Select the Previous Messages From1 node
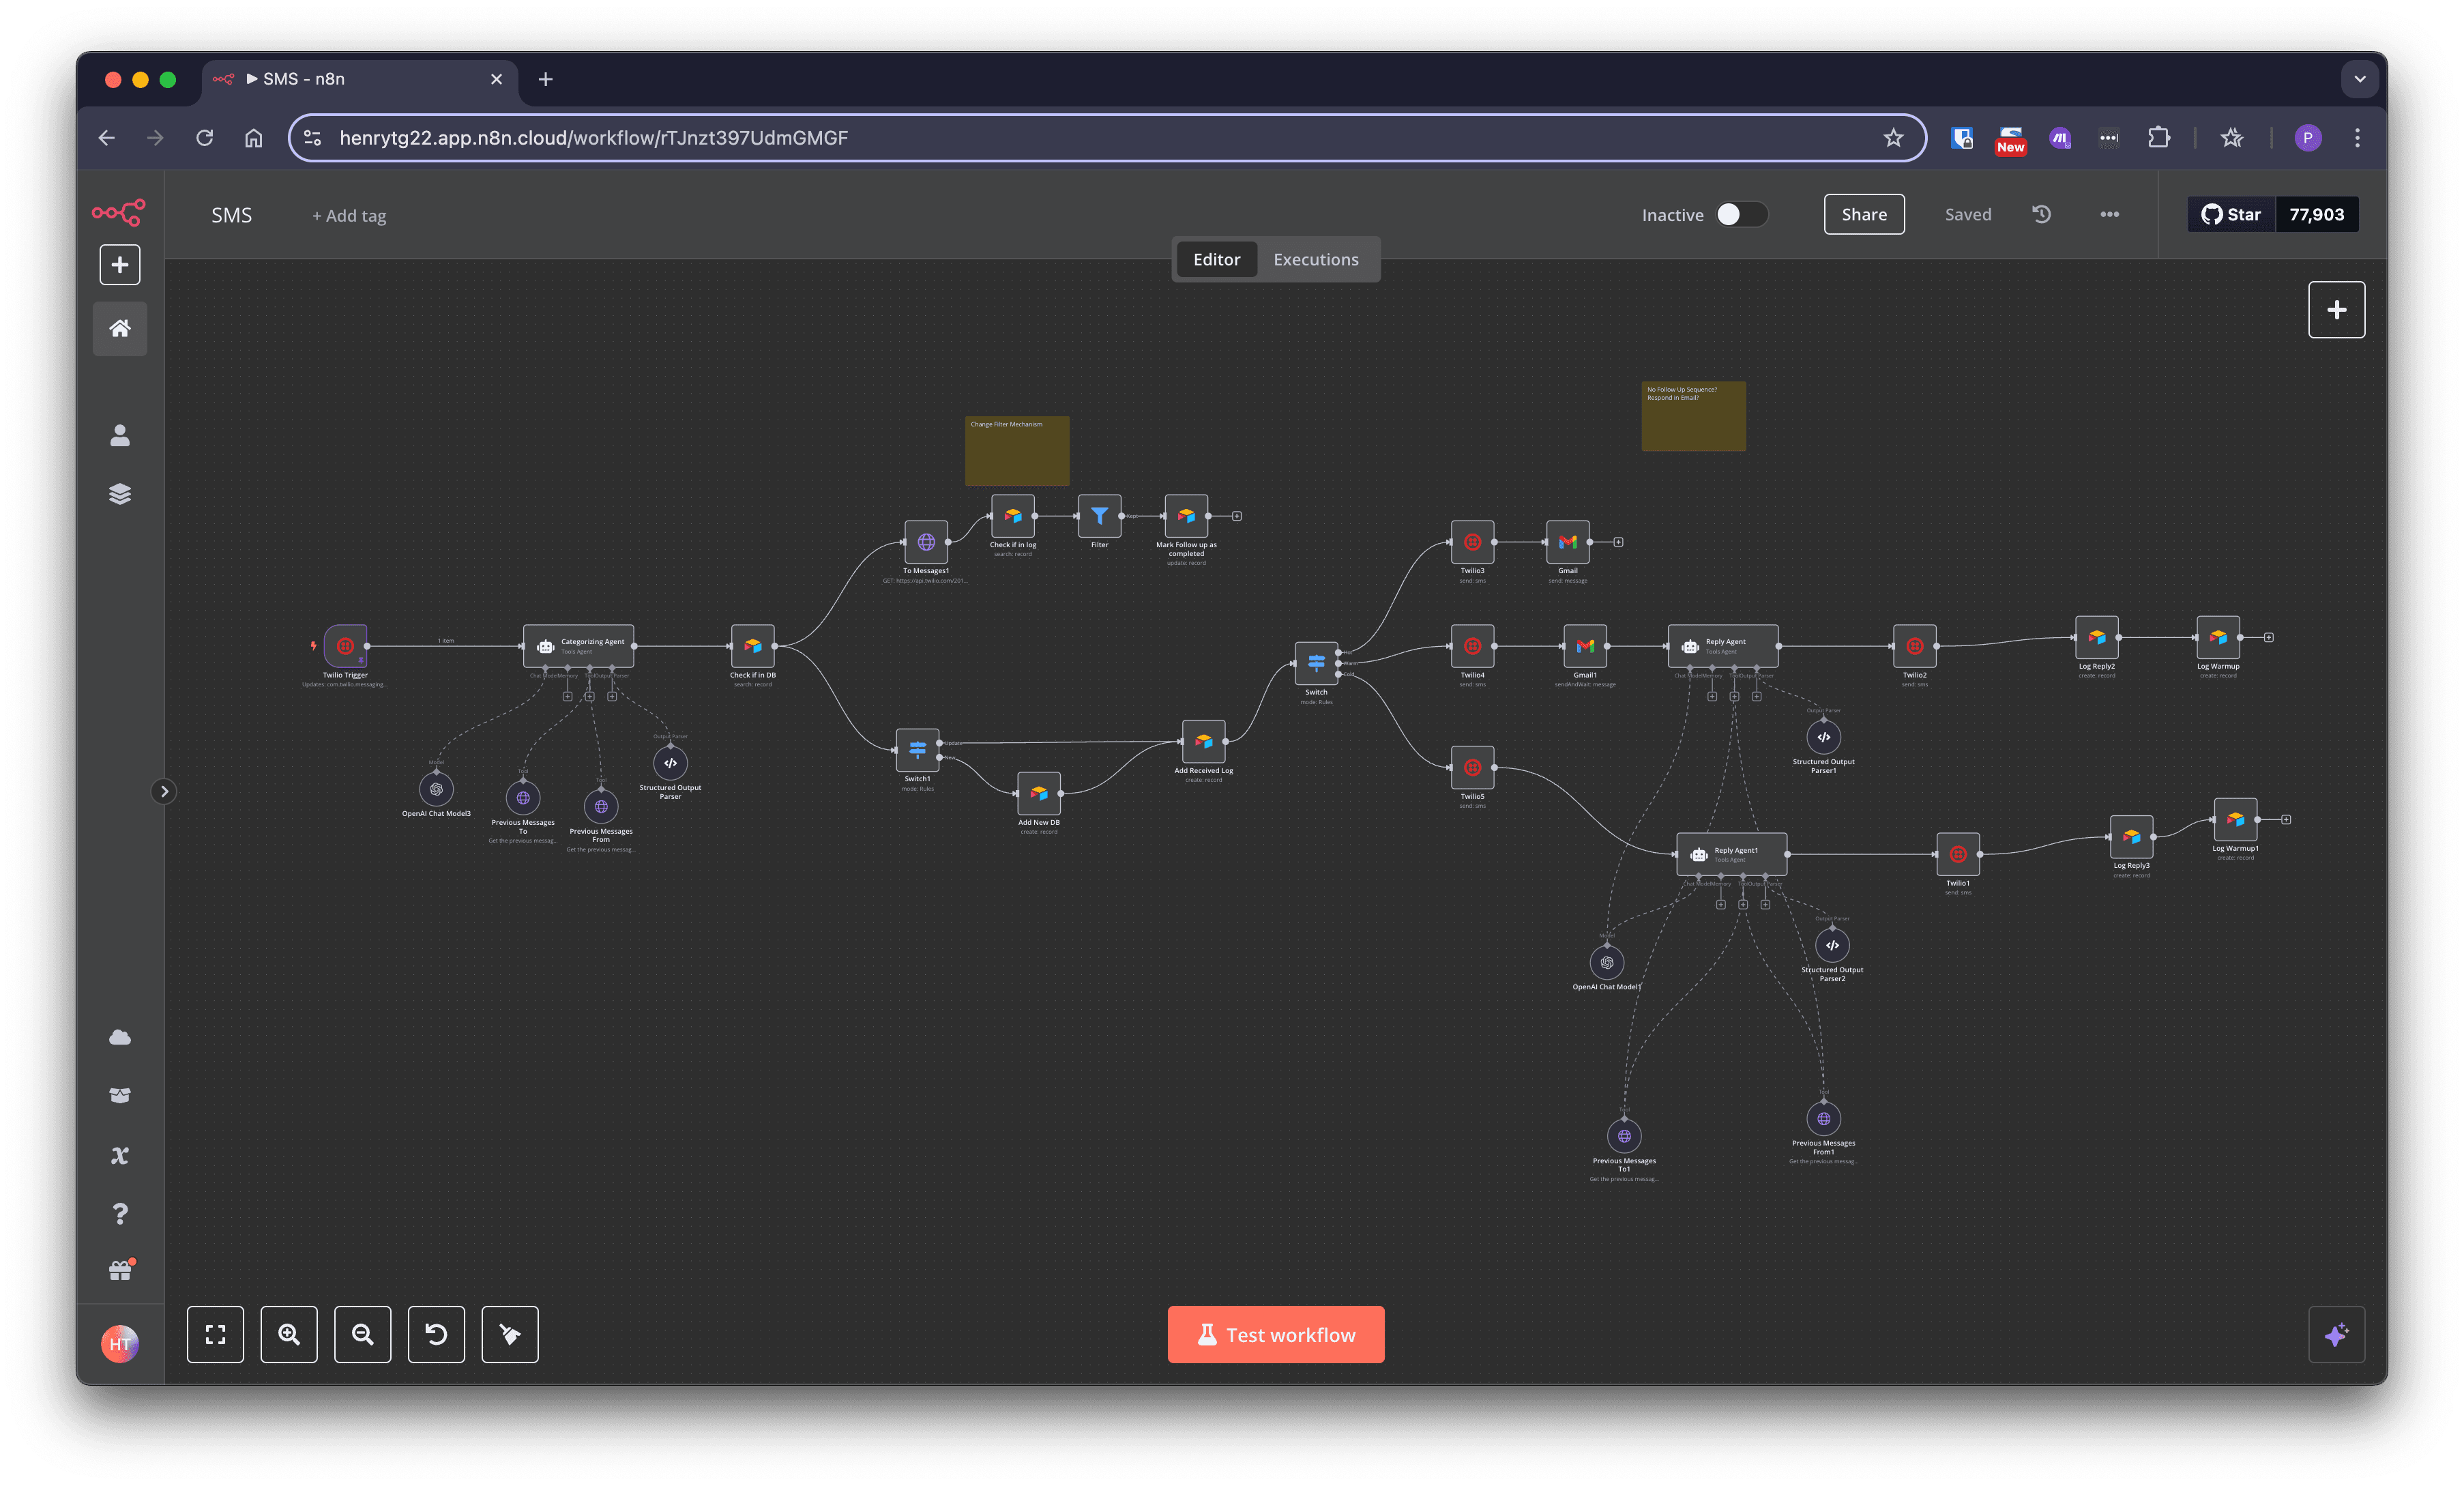 1823,1119
